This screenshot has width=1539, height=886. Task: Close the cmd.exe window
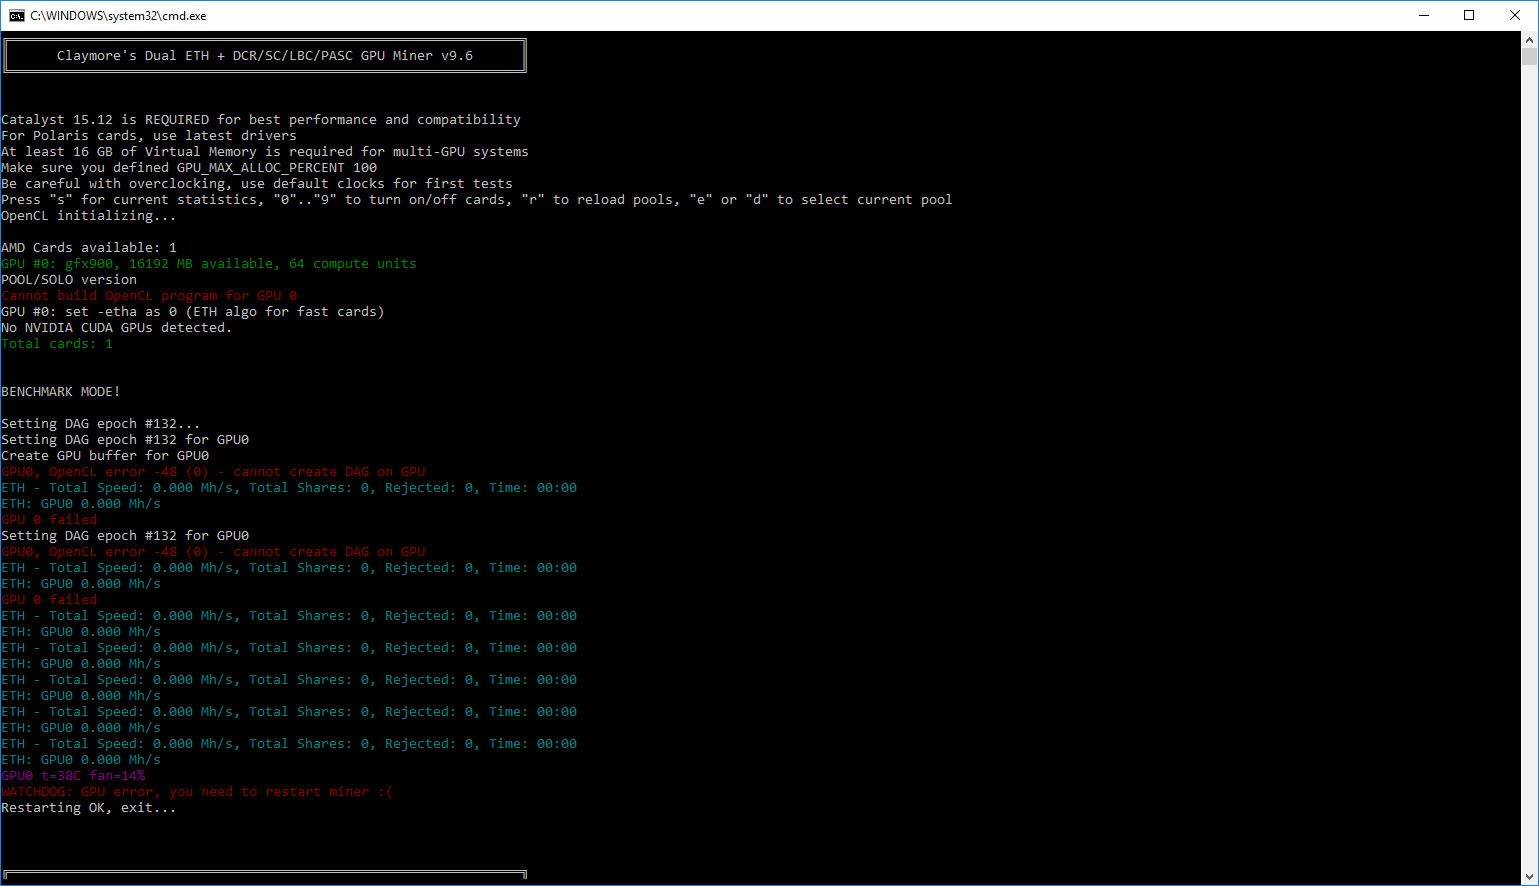pyautogui.click(x=1515, y=15)
